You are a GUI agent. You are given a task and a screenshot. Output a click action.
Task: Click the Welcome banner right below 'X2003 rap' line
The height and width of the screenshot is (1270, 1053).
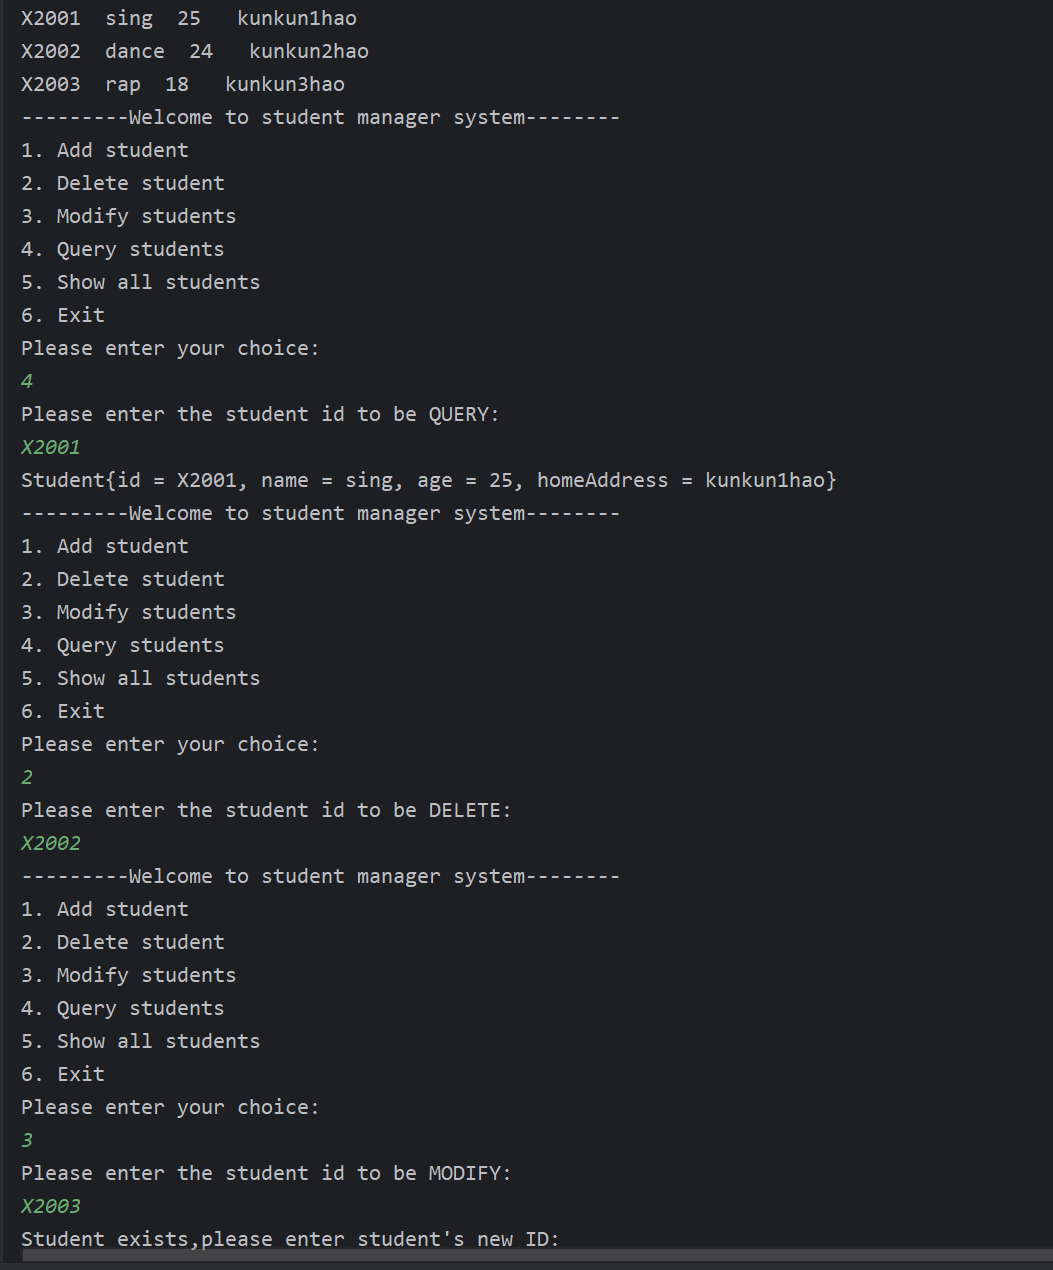pyautogui.click(x=320, y=118)
